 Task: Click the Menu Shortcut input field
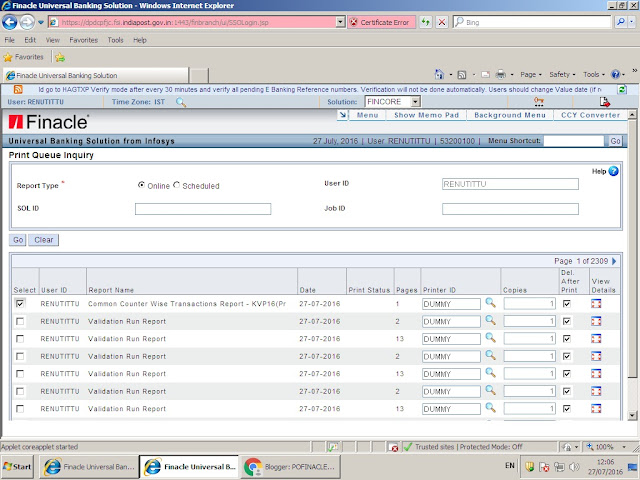[x=573, y=141]
